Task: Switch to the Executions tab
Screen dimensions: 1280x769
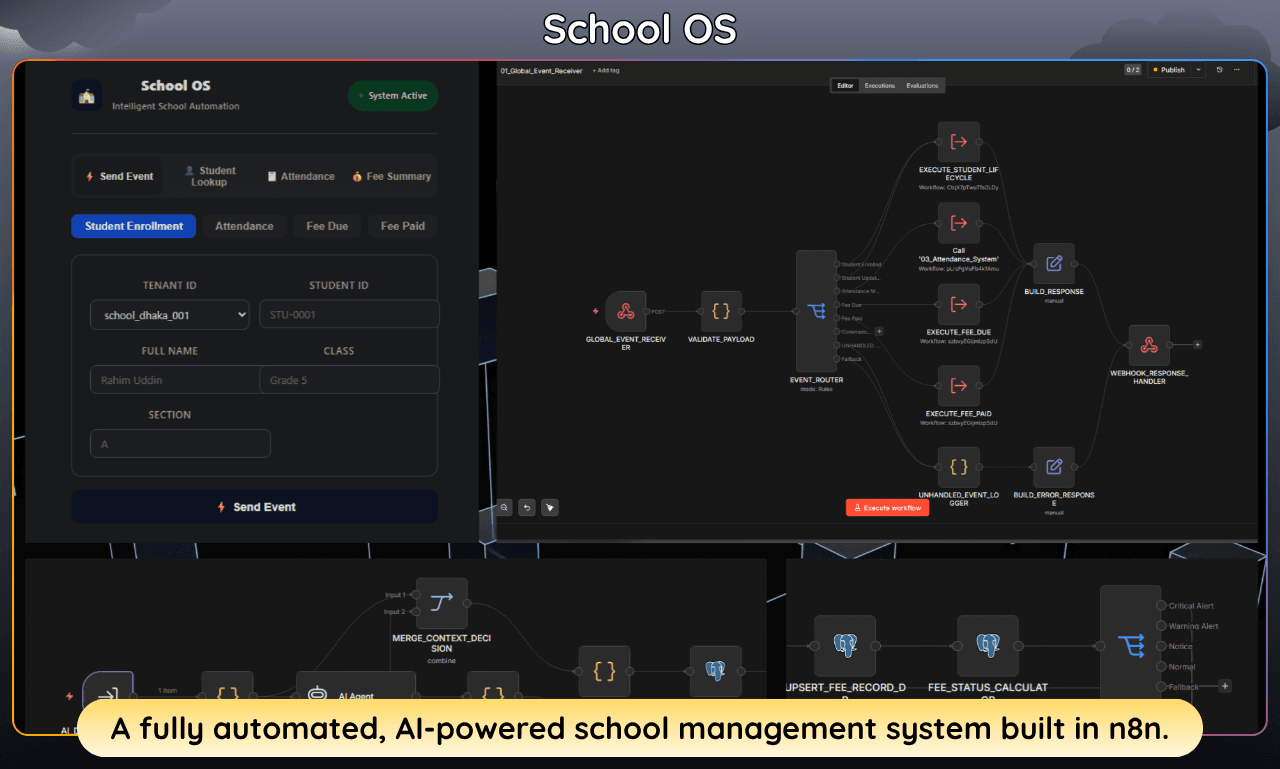Action: pyautogui.click(x=880, y=86)
